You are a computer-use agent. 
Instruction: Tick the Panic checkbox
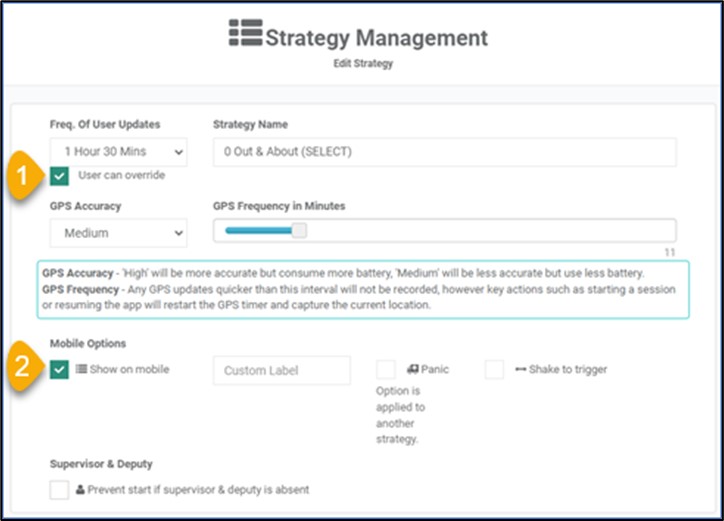click(386, 370)
